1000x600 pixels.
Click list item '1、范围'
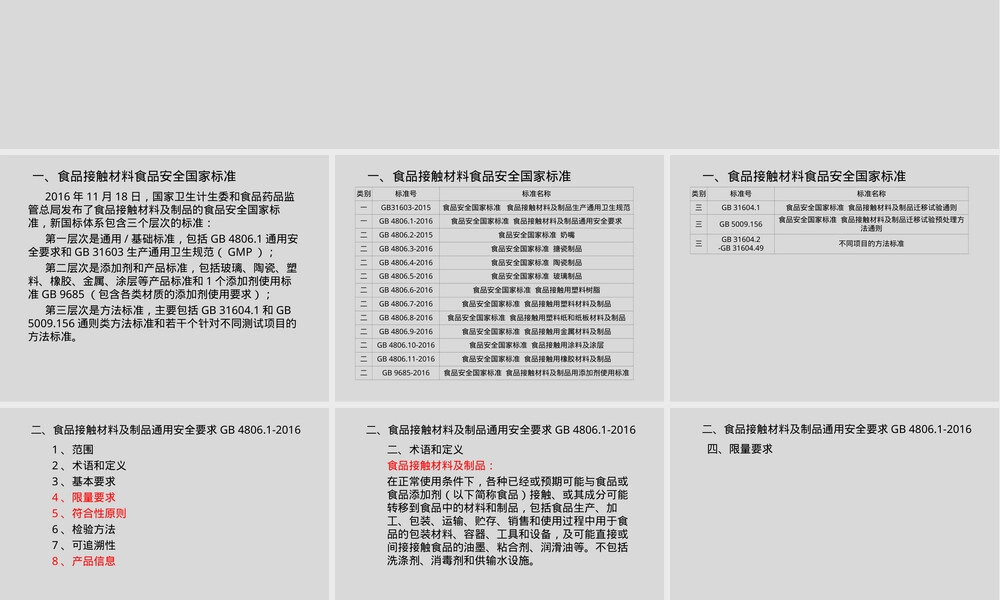click(x=73, y=450)
